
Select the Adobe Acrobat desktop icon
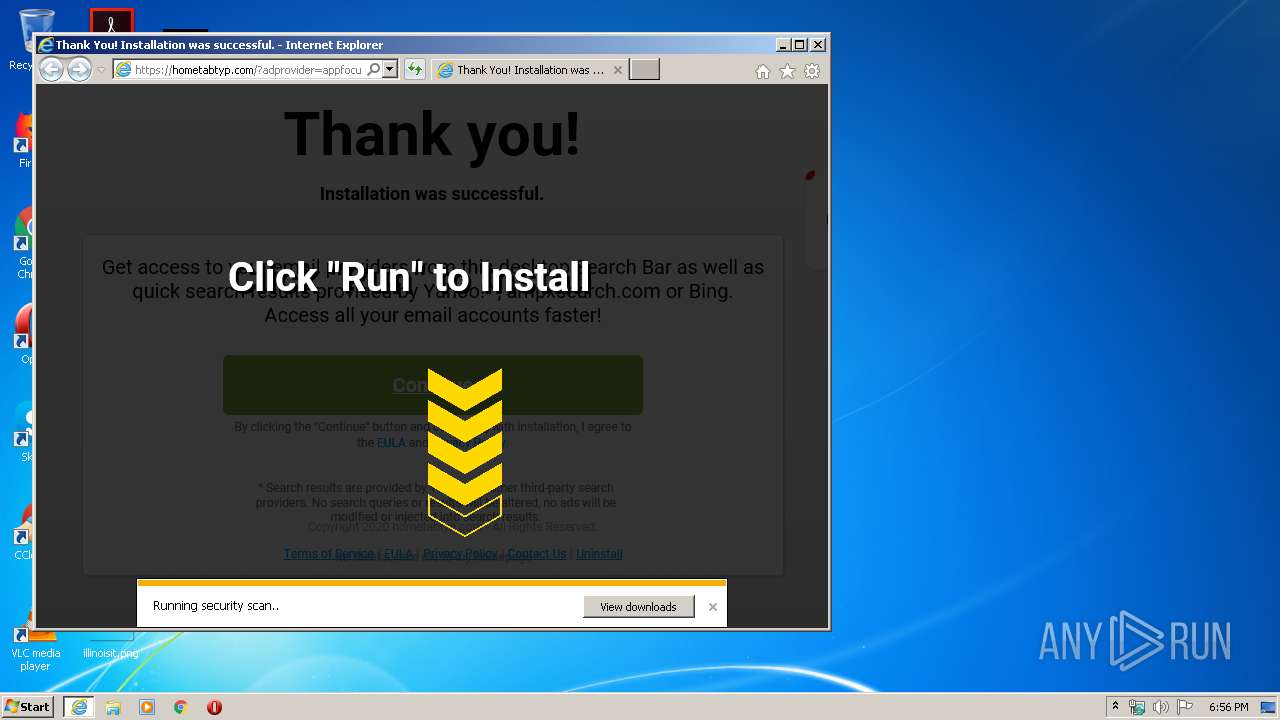click(x=111, y=22)
